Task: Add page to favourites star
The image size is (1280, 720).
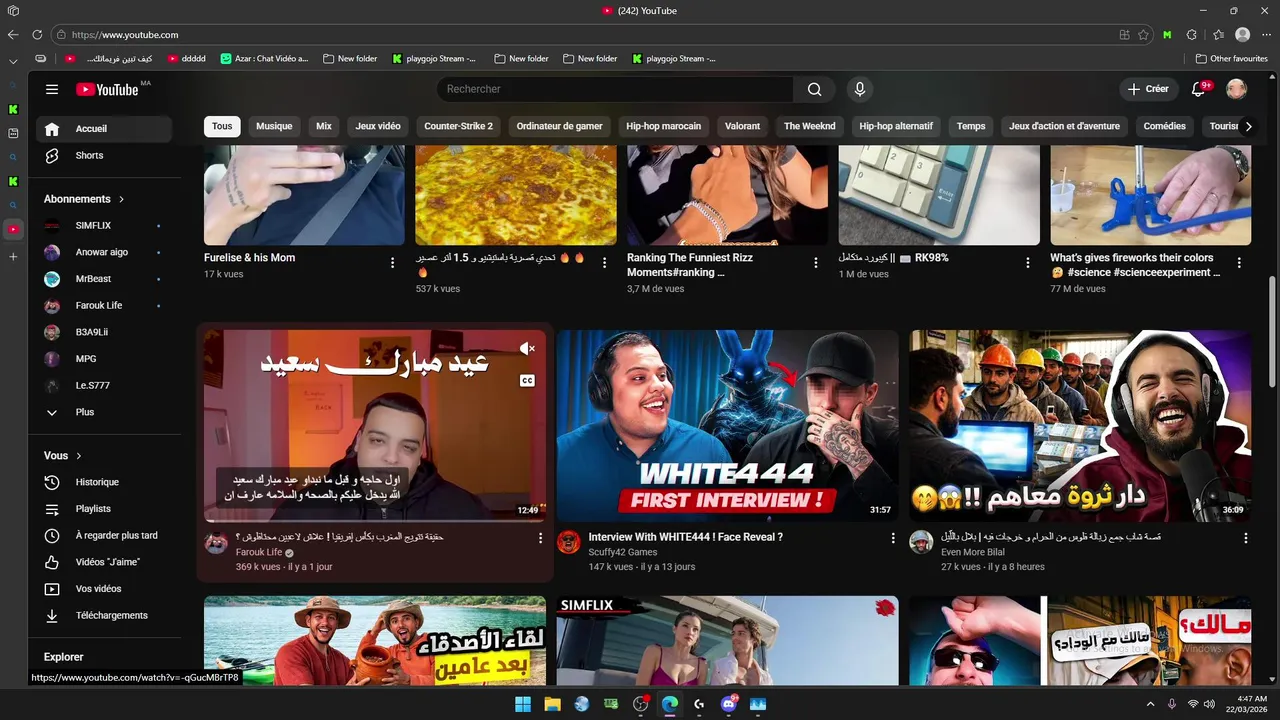Action: [x=1143, y=35]
